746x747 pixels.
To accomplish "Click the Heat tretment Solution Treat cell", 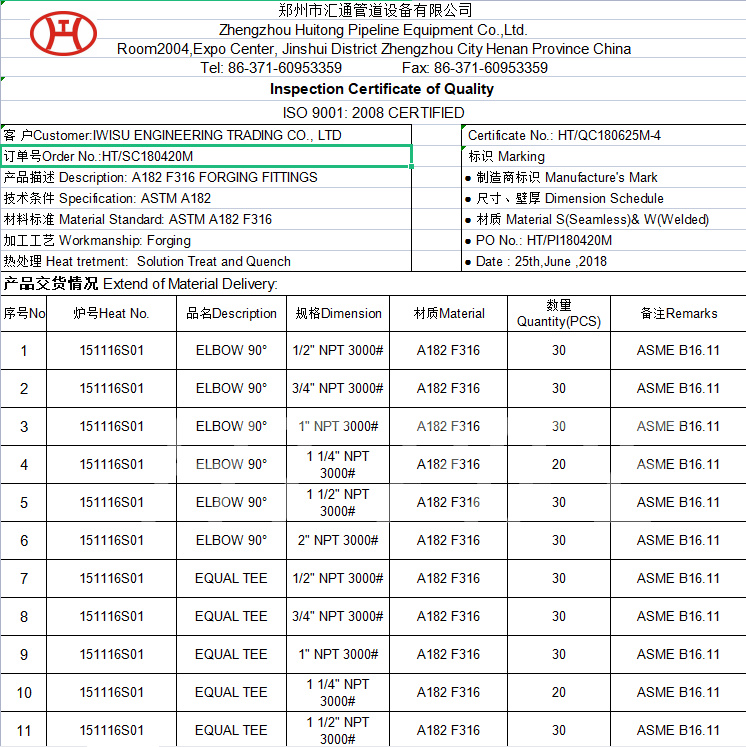I will click(206, 261).
